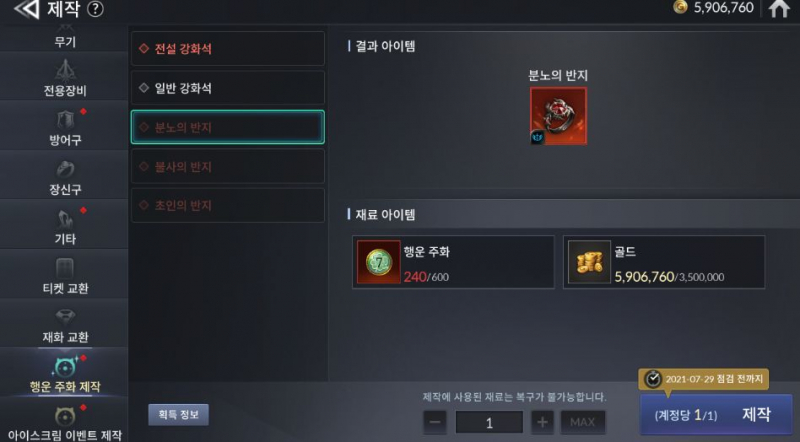Select the 초인의 반지 recipe
800x442 pixels.
click(x=228, y=205)
